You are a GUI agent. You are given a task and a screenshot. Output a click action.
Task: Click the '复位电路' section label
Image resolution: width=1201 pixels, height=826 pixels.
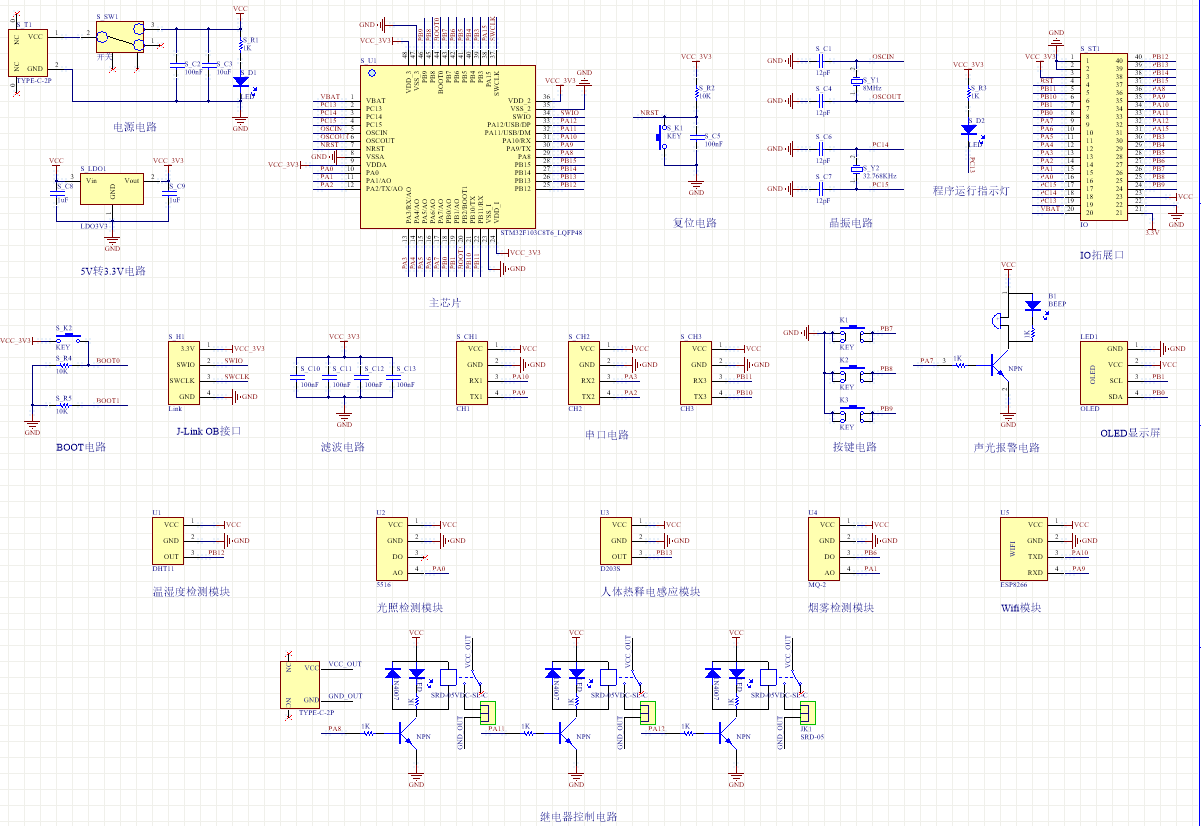coord(695,223)
